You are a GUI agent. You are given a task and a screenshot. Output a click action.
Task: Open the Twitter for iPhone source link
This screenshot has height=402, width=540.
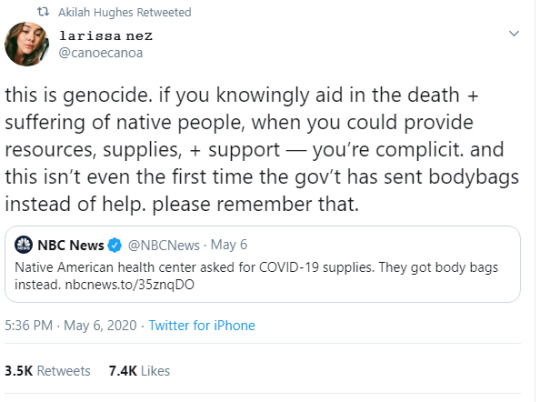(202, 325)
